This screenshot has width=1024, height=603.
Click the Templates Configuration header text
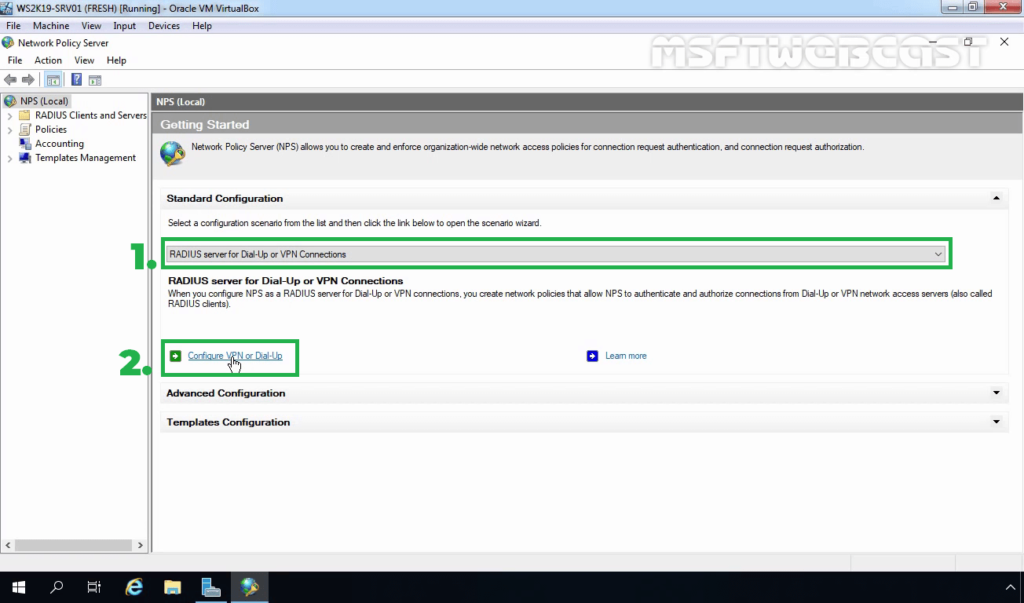228,422
